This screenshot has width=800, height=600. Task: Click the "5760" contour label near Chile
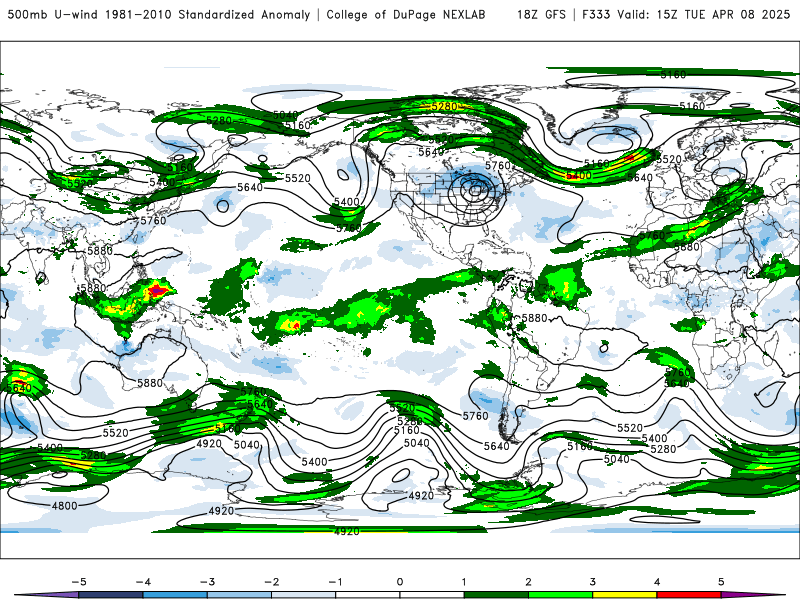[x=476, y=416]
